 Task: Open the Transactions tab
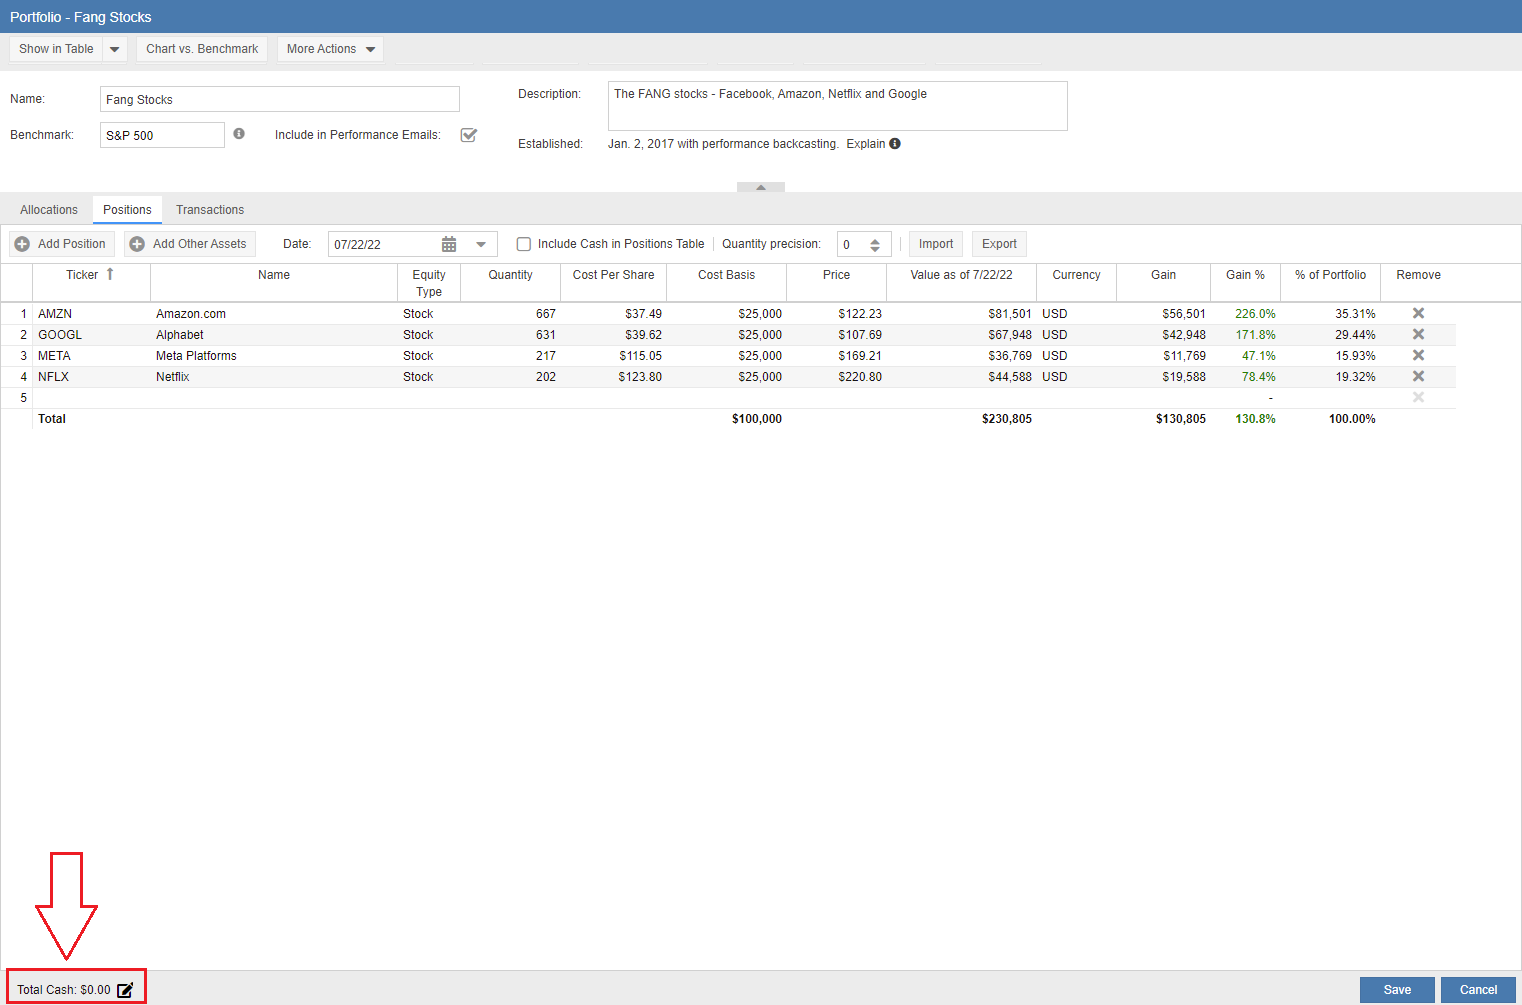point(210,210)
